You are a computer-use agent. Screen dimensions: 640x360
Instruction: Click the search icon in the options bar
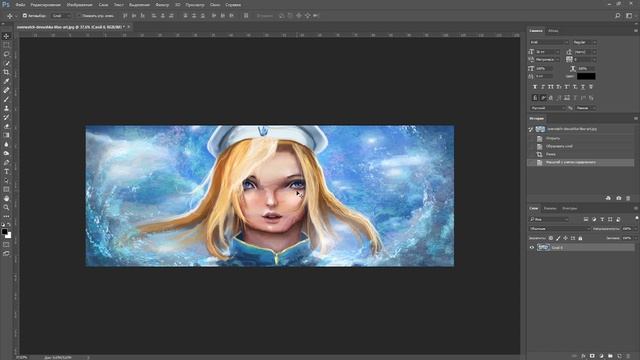click(x=618, y=16)
